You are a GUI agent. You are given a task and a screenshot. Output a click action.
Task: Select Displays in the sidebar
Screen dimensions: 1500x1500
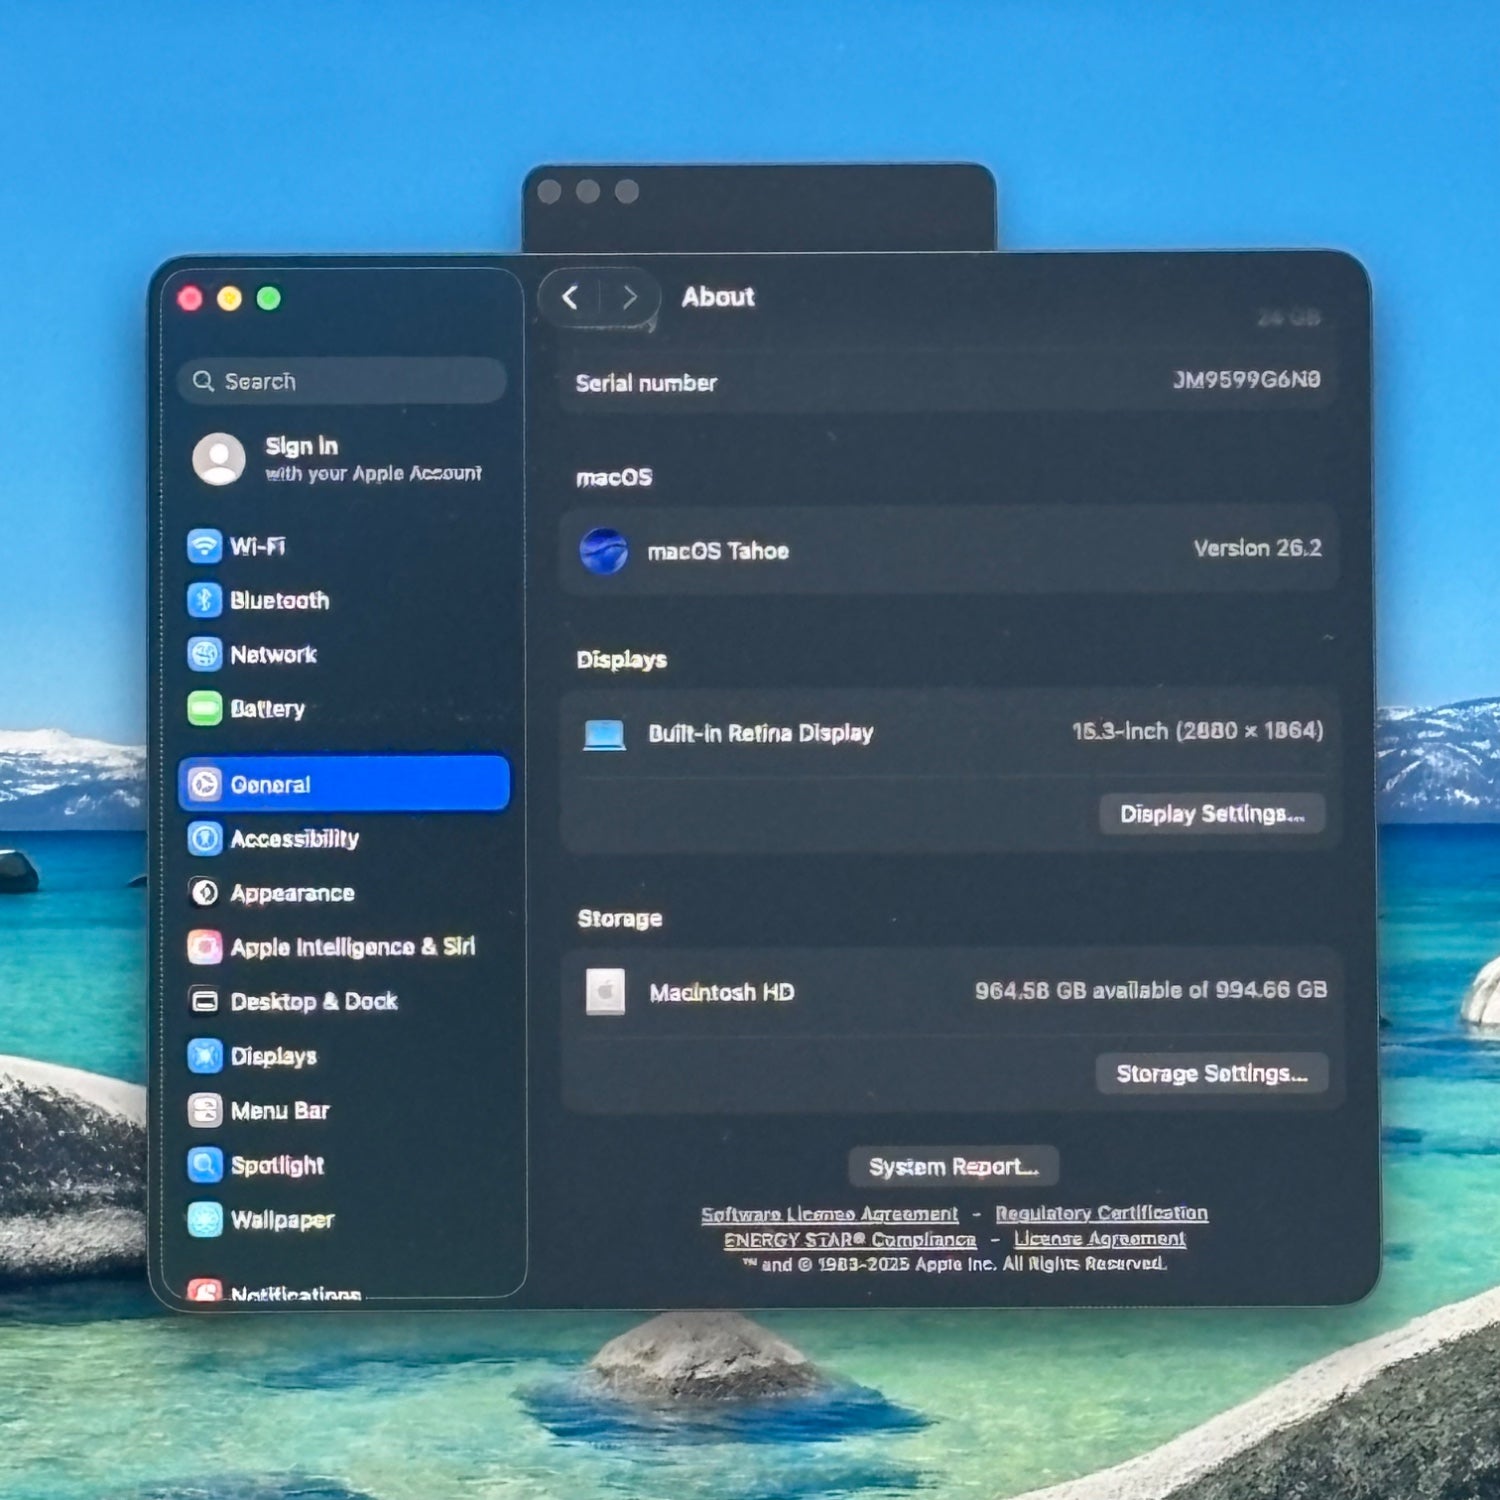click(x=273, y=1056)
